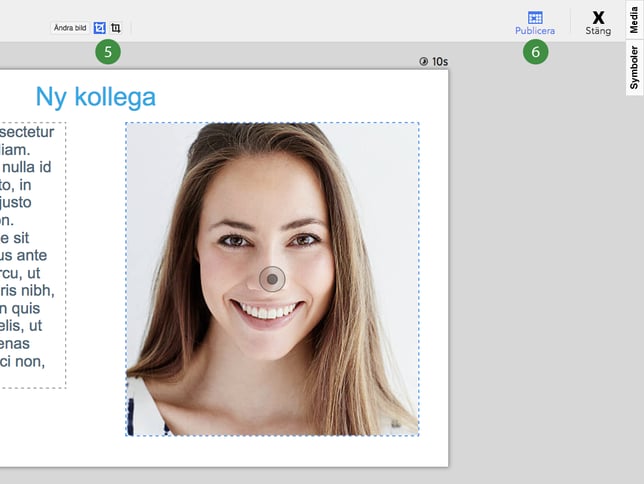Click the timer clock icon beside 10s
Viewport: 644px width, 484px height.
pos(424,62)
